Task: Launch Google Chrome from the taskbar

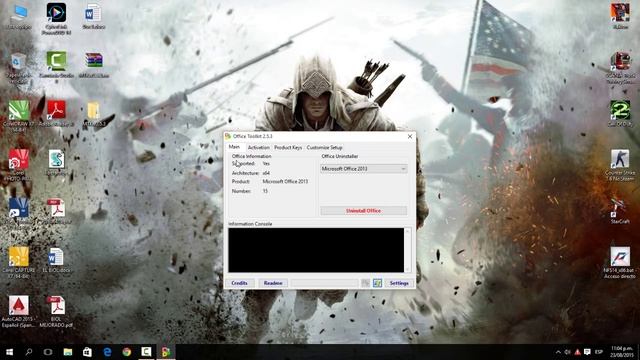Action: 127,352
